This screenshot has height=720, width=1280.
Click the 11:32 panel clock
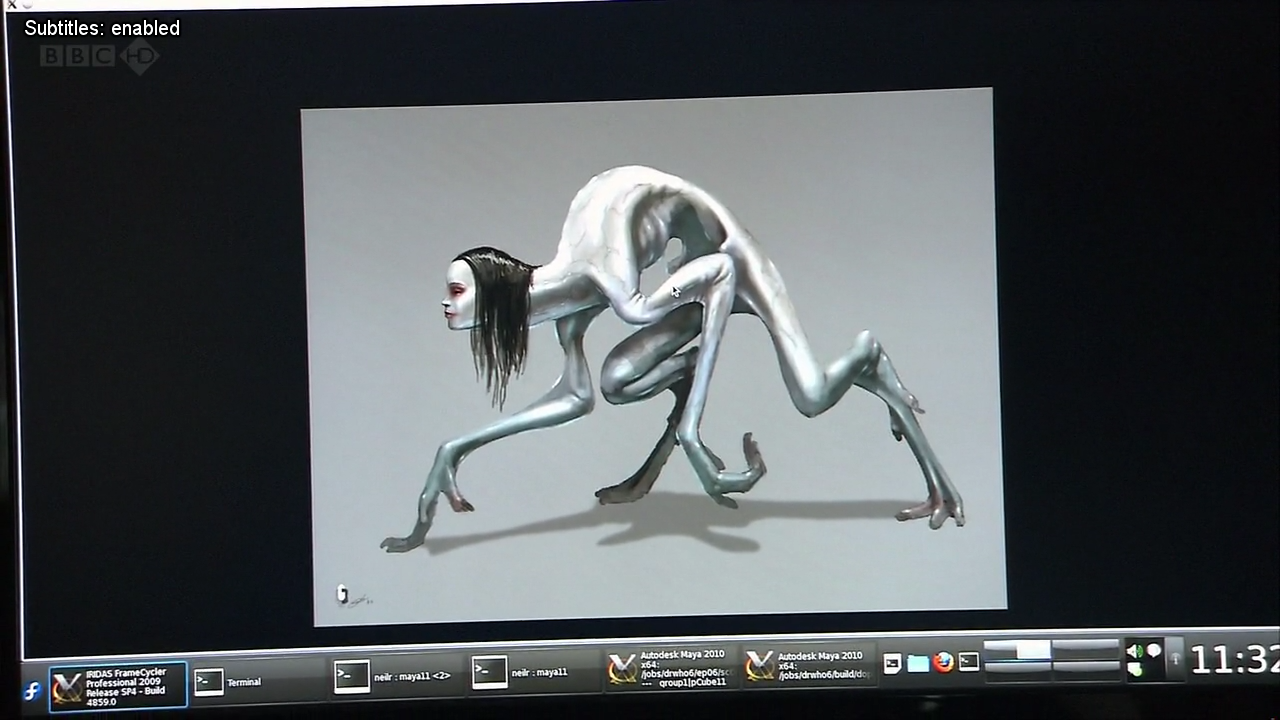point(1234,660)
